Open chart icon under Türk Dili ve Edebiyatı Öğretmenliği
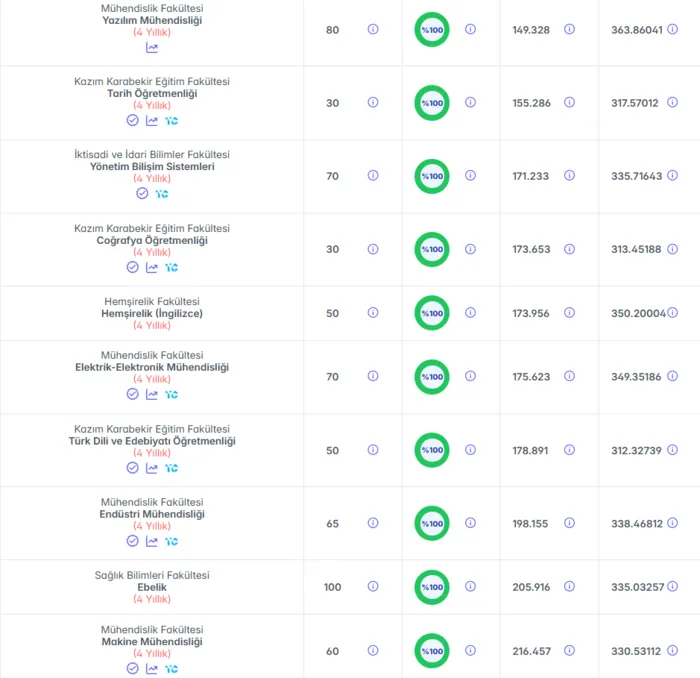This screenshot has width=700, height=678. point(152,468)
